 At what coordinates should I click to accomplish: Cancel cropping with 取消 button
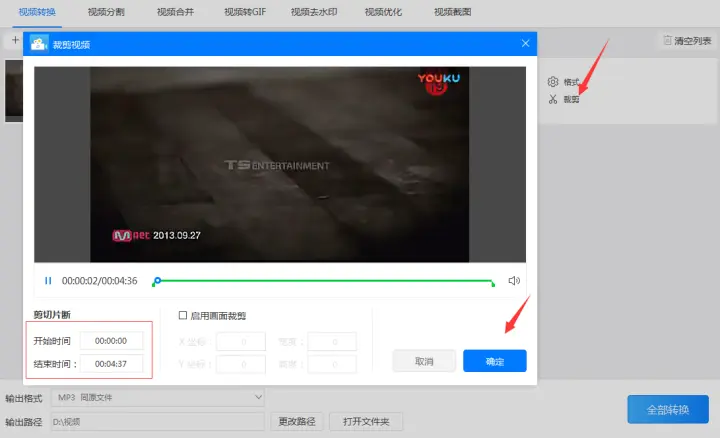[x=424, y=361]
